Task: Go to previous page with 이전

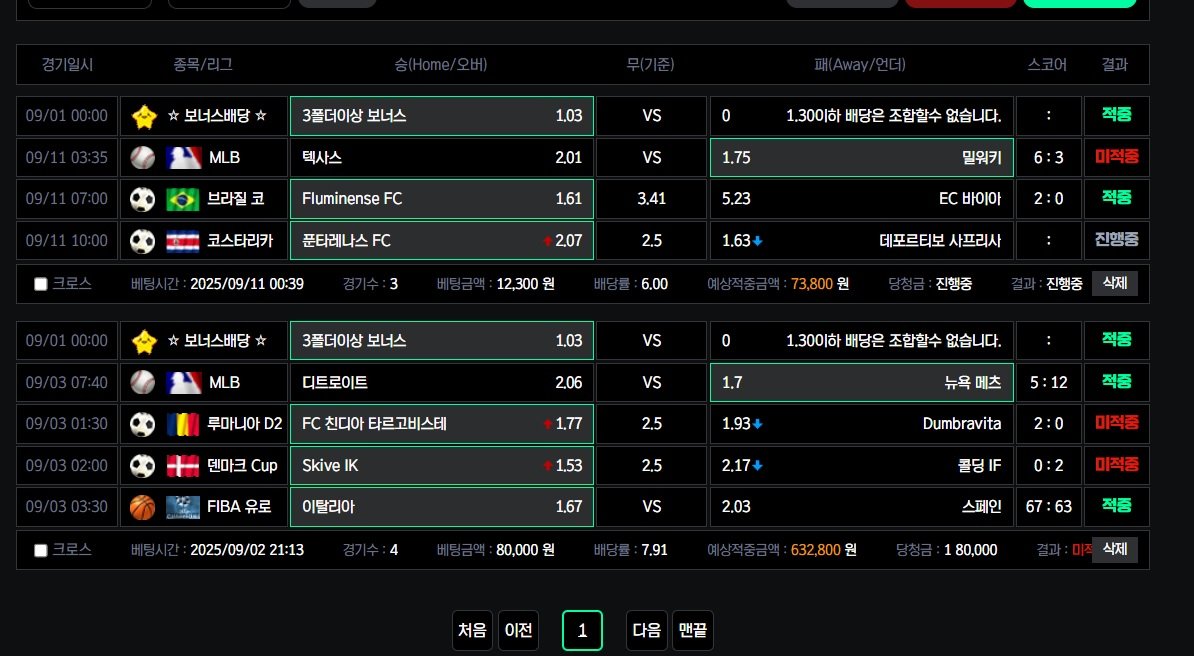Action: 518,631
